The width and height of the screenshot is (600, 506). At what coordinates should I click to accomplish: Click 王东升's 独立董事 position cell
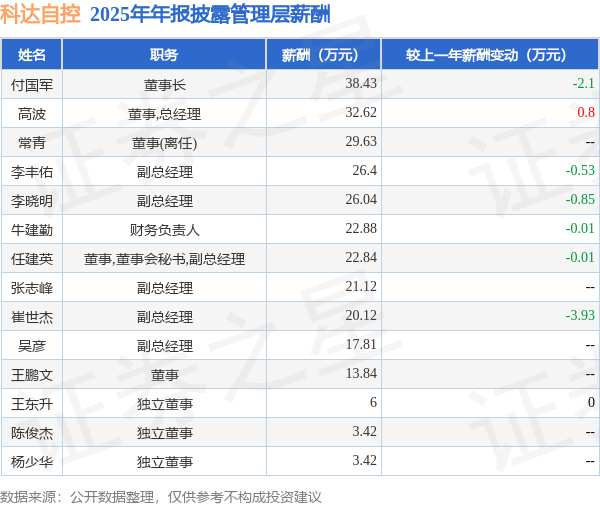[x=165, y=405]
